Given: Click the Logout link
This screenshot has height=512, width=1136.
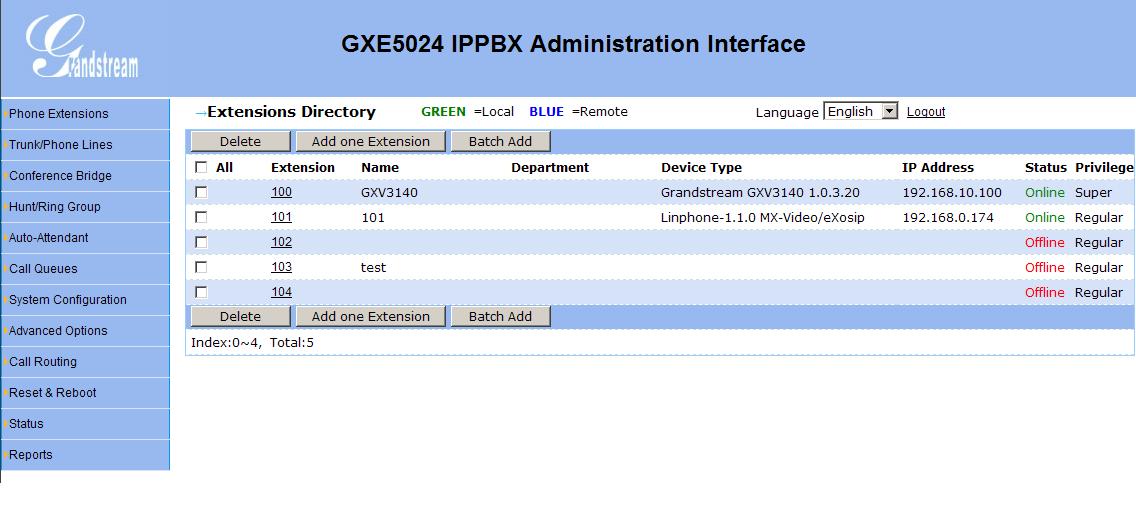Looking at the screenshot, I should 926,112.
